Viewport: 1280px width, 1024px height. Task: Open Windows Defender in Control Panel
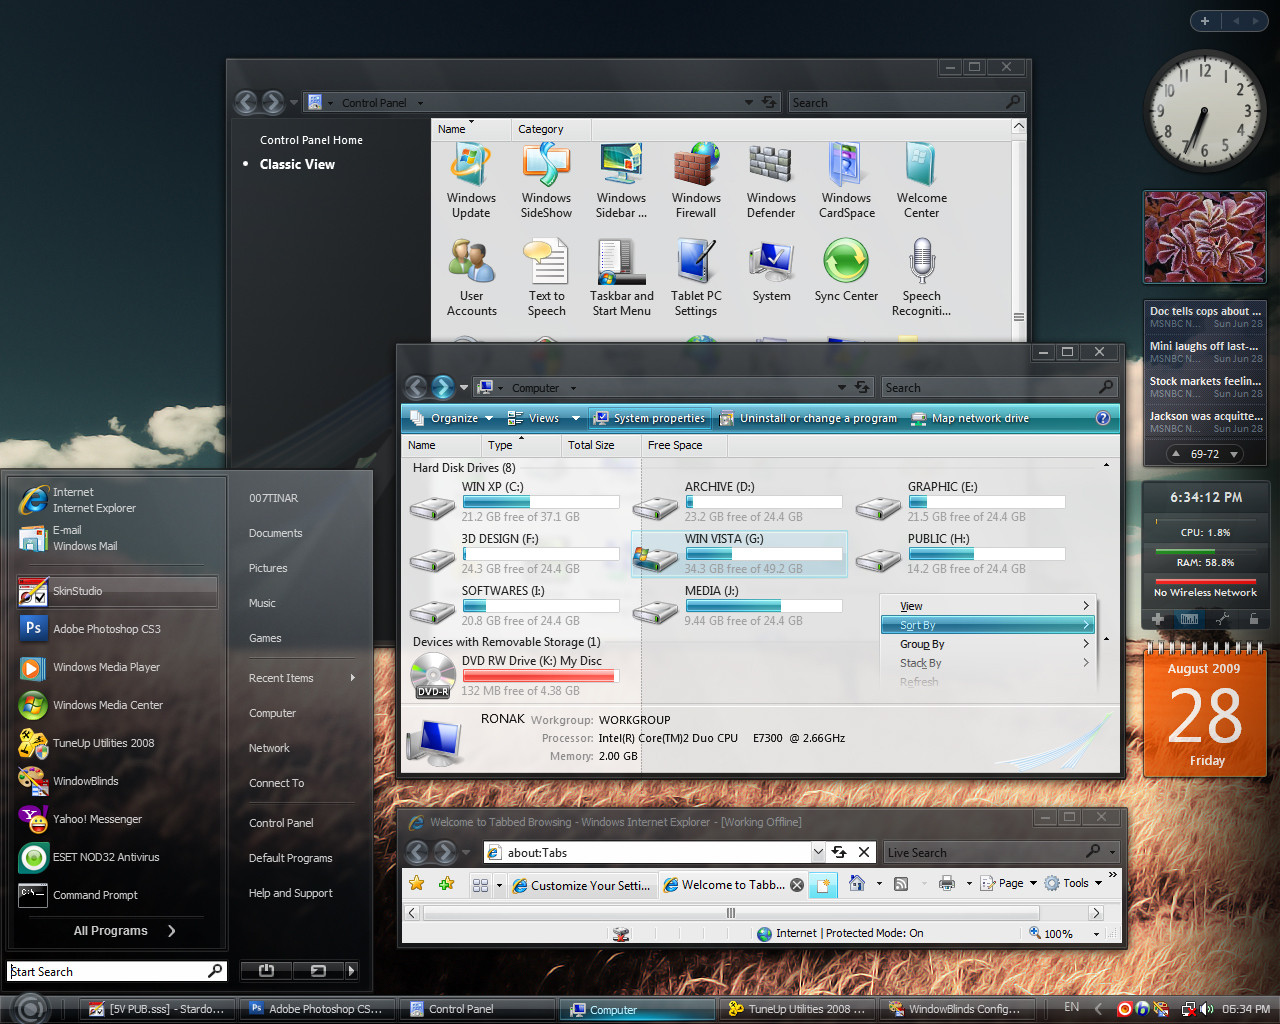pos(771,181)
